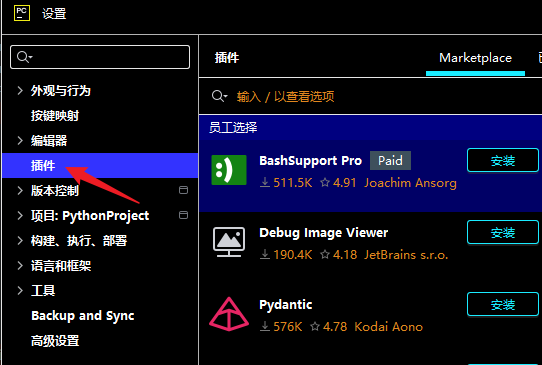
Task: Expand the 外观与行为 settings group
Action: tap(20, 91)
